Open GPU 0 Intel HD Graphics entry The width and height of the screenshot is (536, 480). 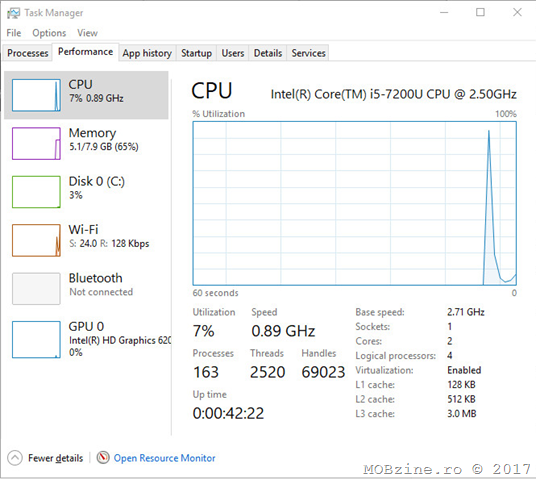(86, 339)
